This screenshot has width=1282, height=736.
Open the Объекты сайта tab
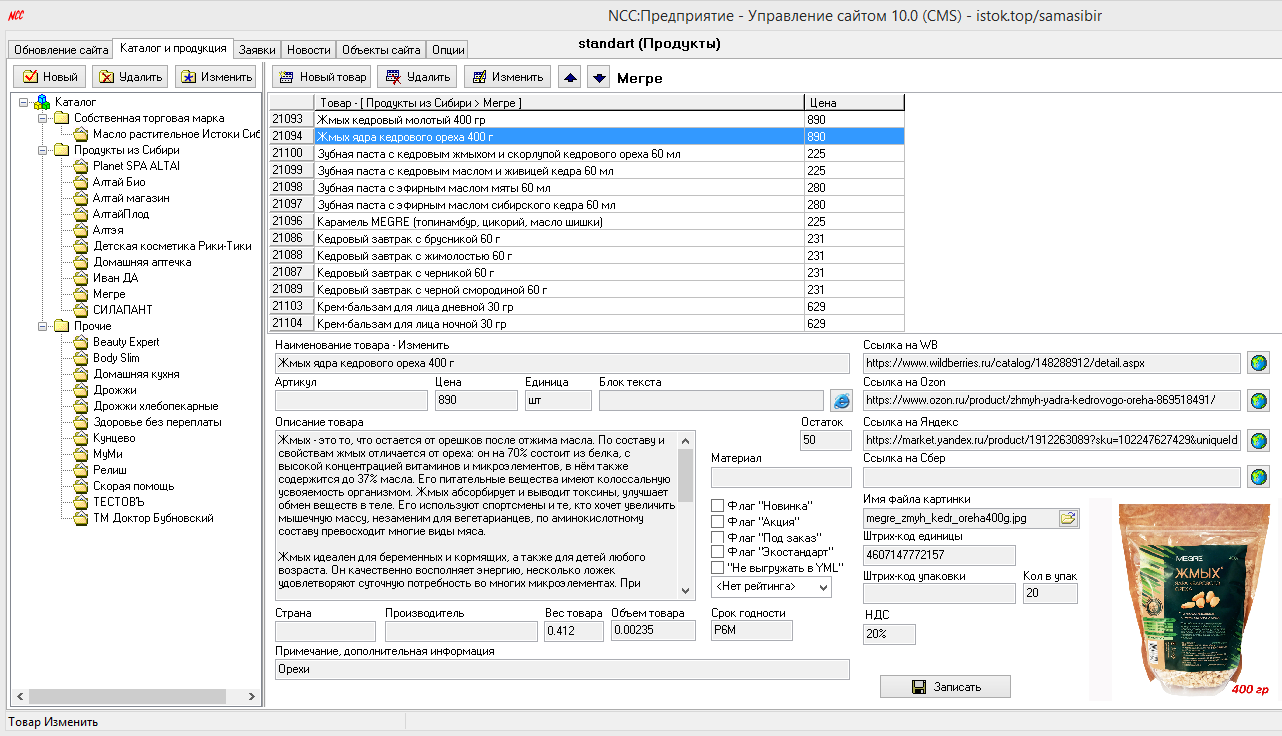381,49
